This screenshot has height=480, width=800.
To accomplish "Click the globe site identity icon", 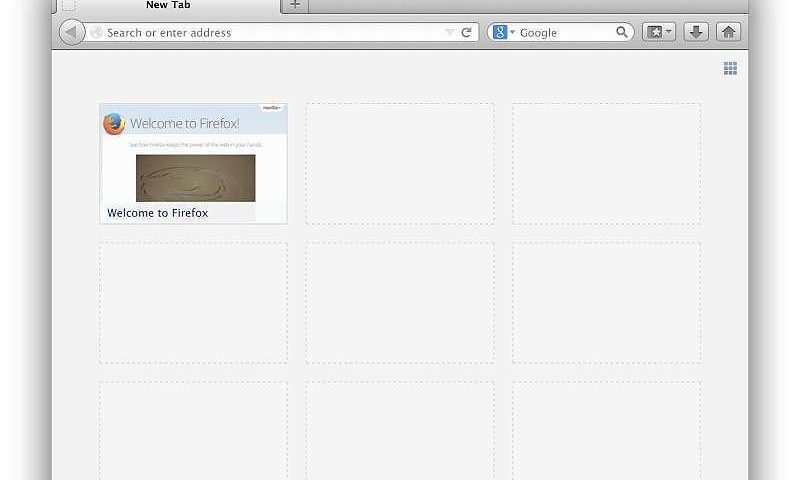I will 97,32.
